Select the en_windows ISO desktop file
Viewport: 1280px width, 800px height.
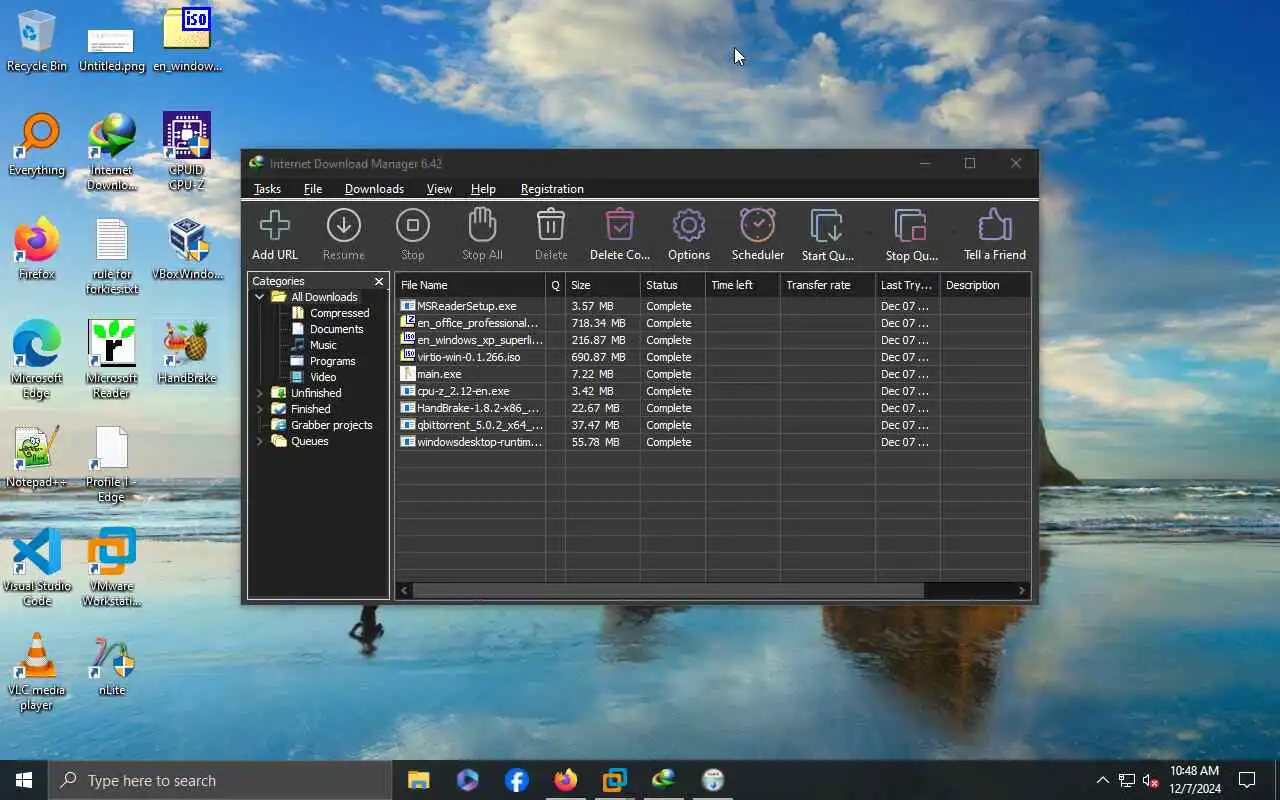tap(187, 41)
